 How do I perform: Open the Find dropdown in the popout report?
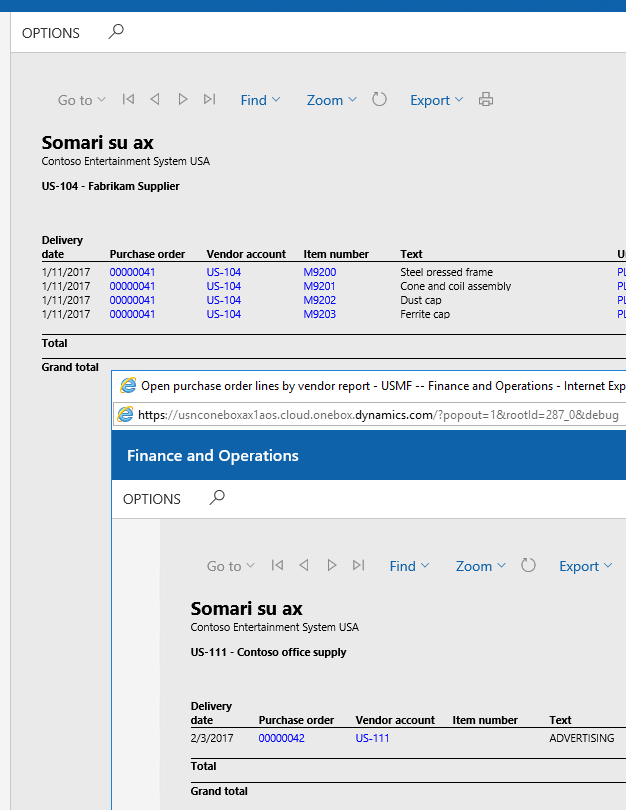[x=410, y=566]
